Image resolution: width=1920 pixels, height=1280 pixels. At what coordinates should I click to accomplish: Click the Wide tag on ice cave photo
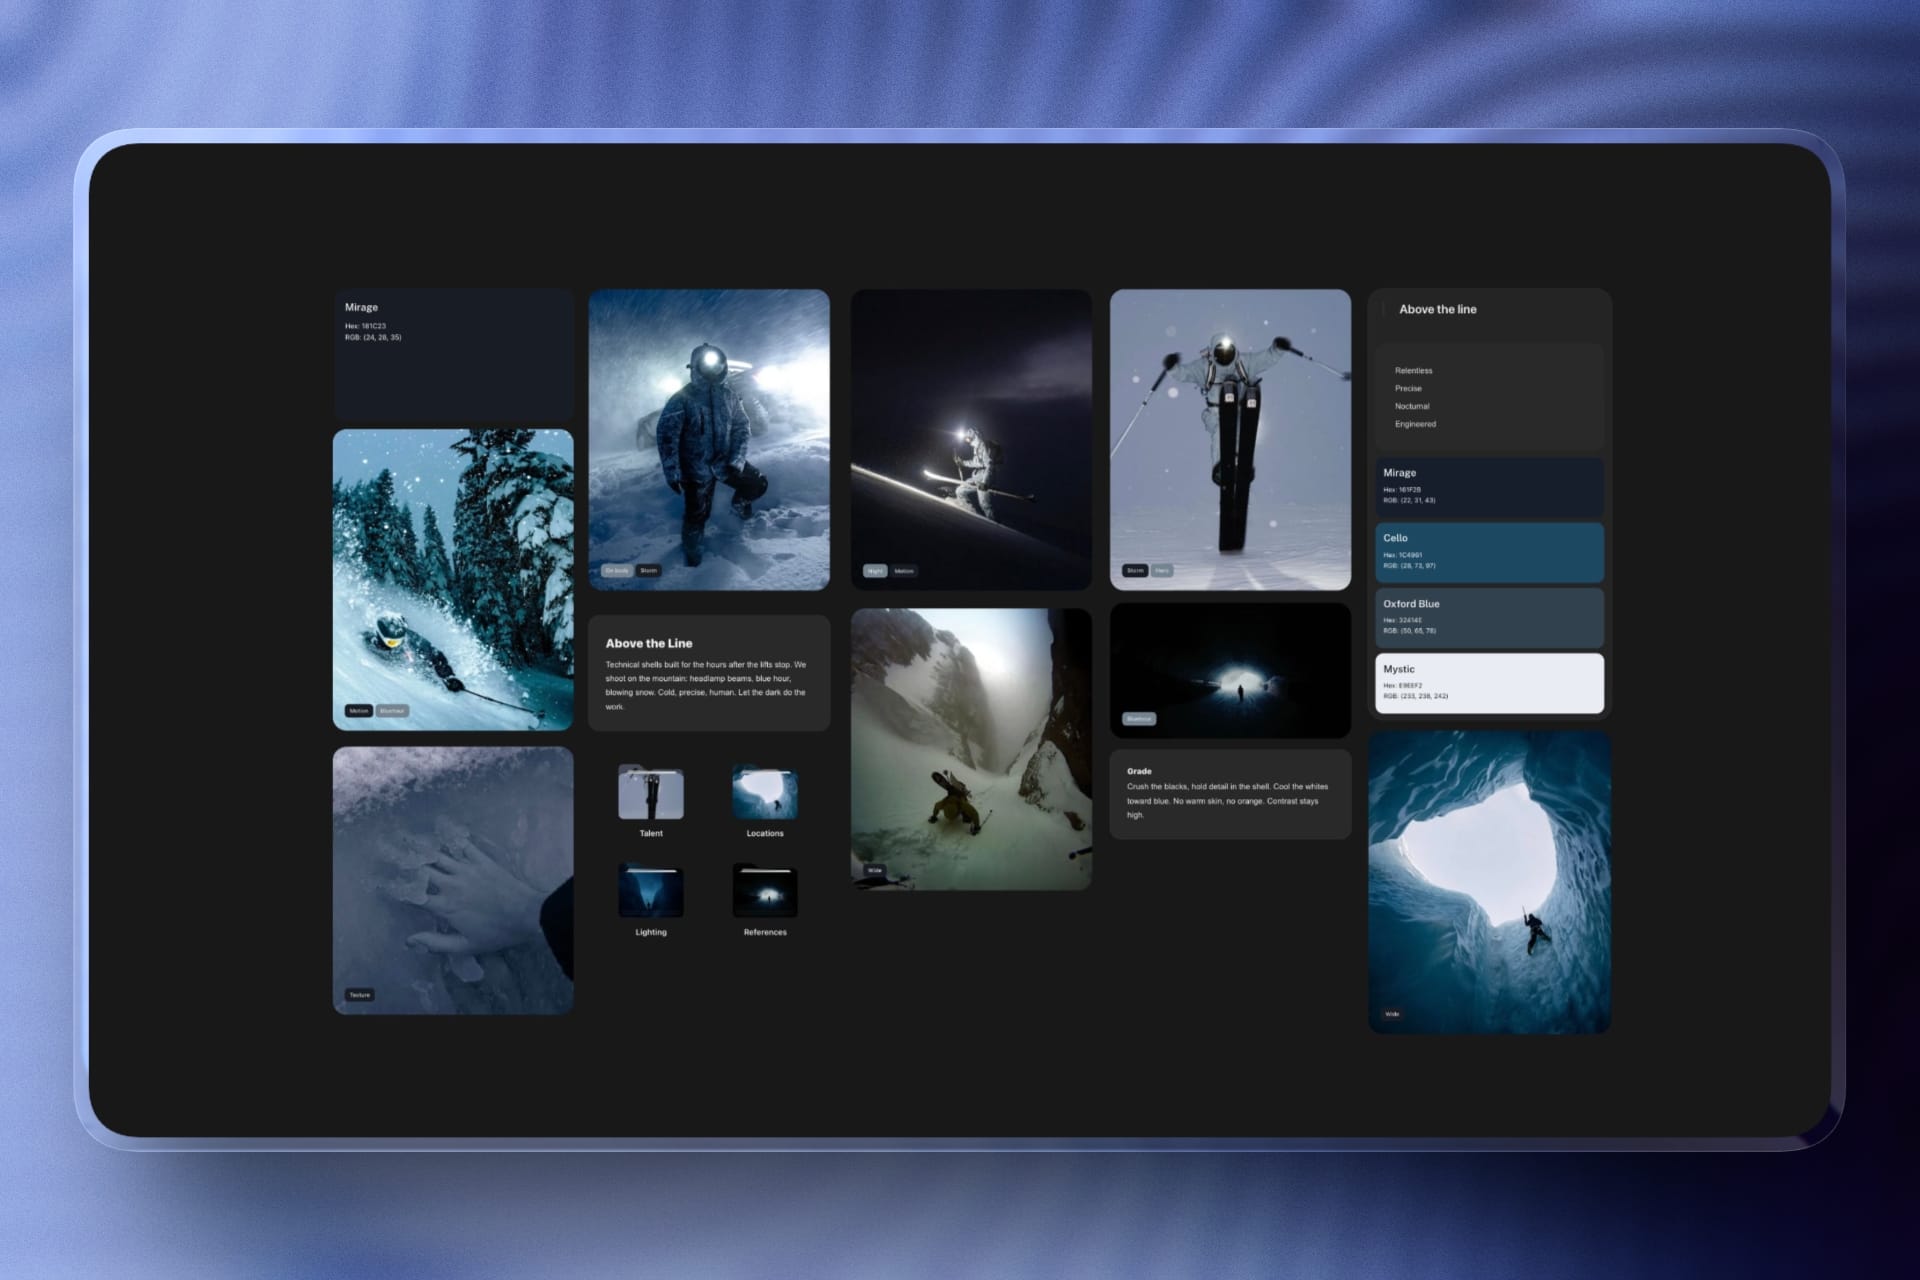click(x=1392, y=1014)
